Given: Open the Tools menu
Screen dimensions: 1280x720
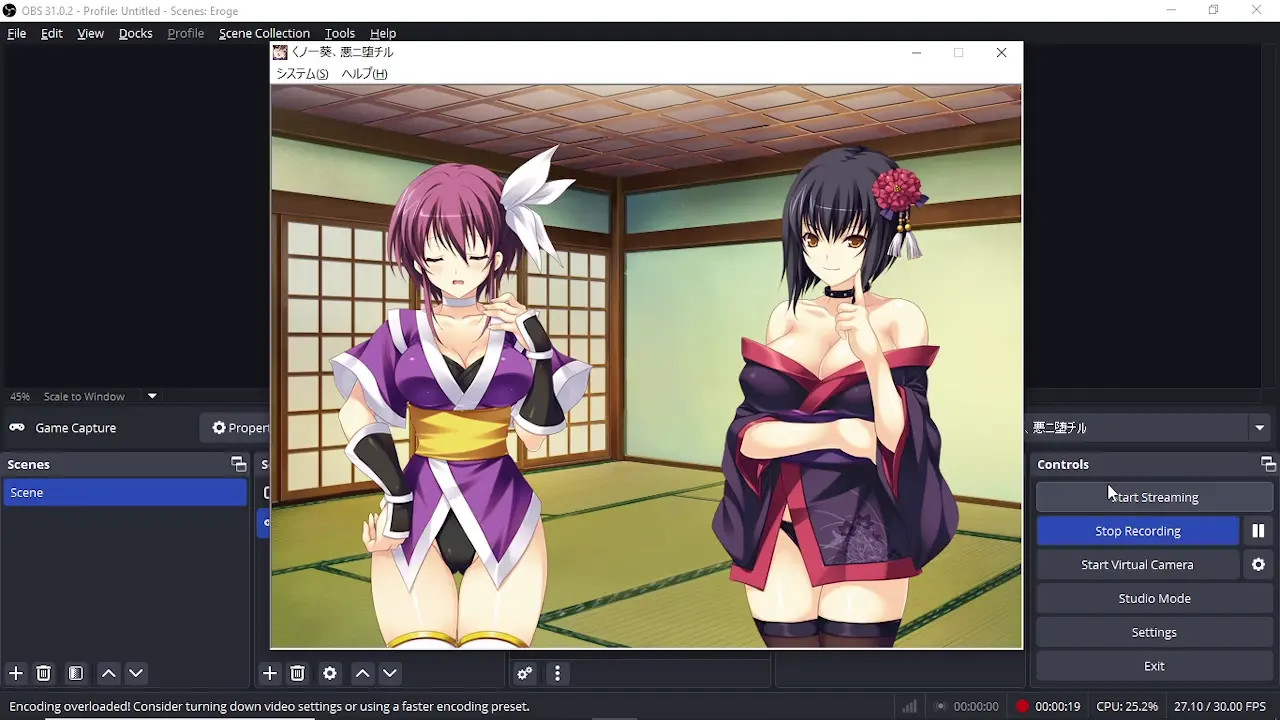Looking at the screenshot, I should tap(340, 33).
